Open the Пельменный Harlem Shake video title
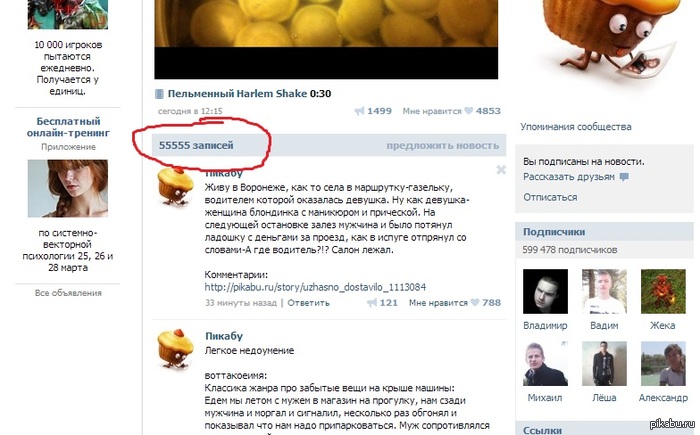700x435 pixels. click(x=237, y=94)
